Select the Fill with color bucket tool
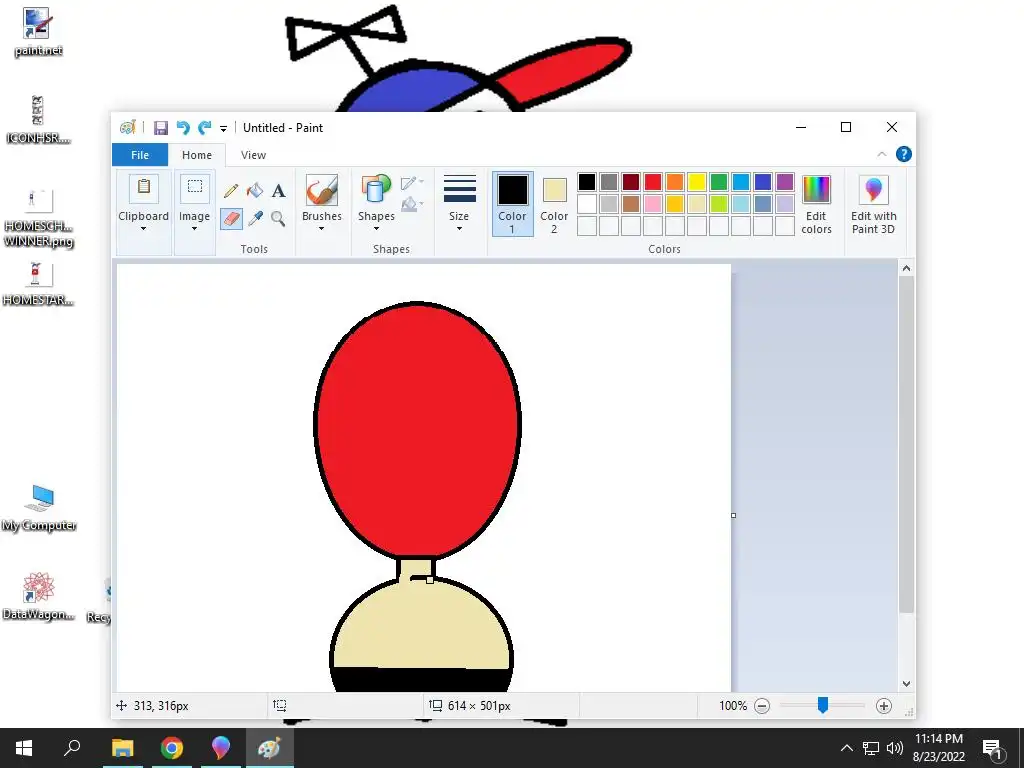1024x768 pixels. click(x=255, y=191)
